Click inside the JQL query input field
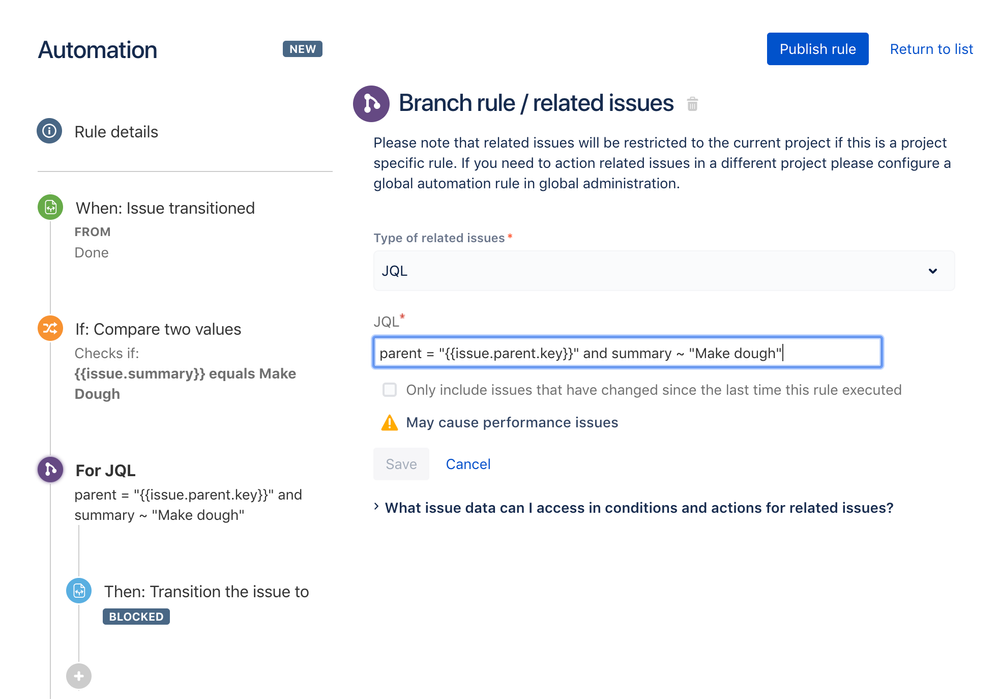This screenshot has width=999, height=699. tap(628, 352)
